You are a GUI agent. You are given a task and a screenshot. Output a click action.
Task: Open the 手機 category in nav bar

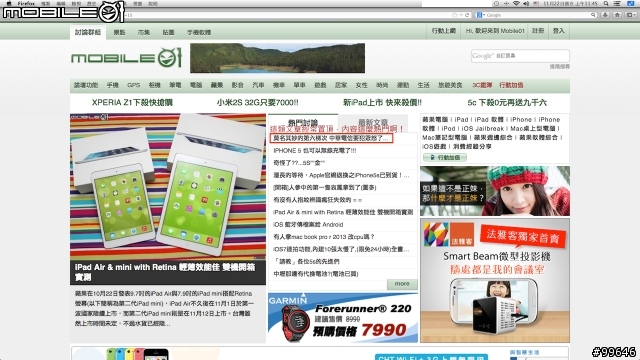(x=112, y=85)
